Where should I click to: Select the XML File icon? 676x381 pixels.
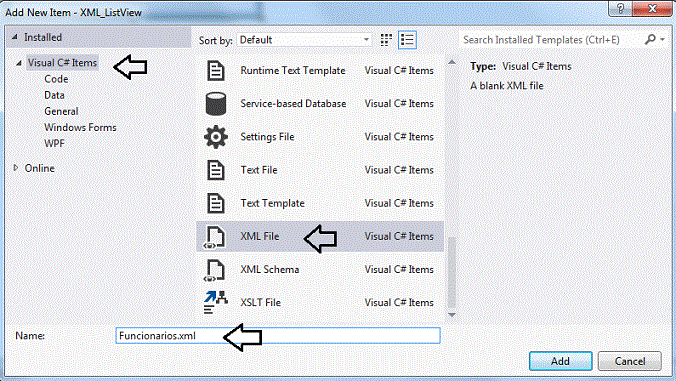click(214, 237)
